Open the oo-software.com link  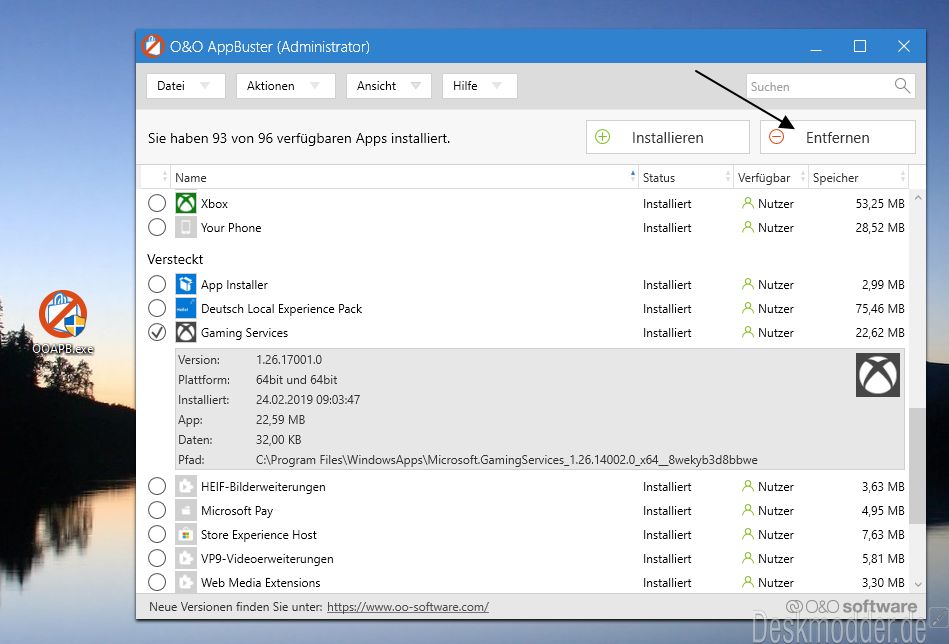(408, 606)
